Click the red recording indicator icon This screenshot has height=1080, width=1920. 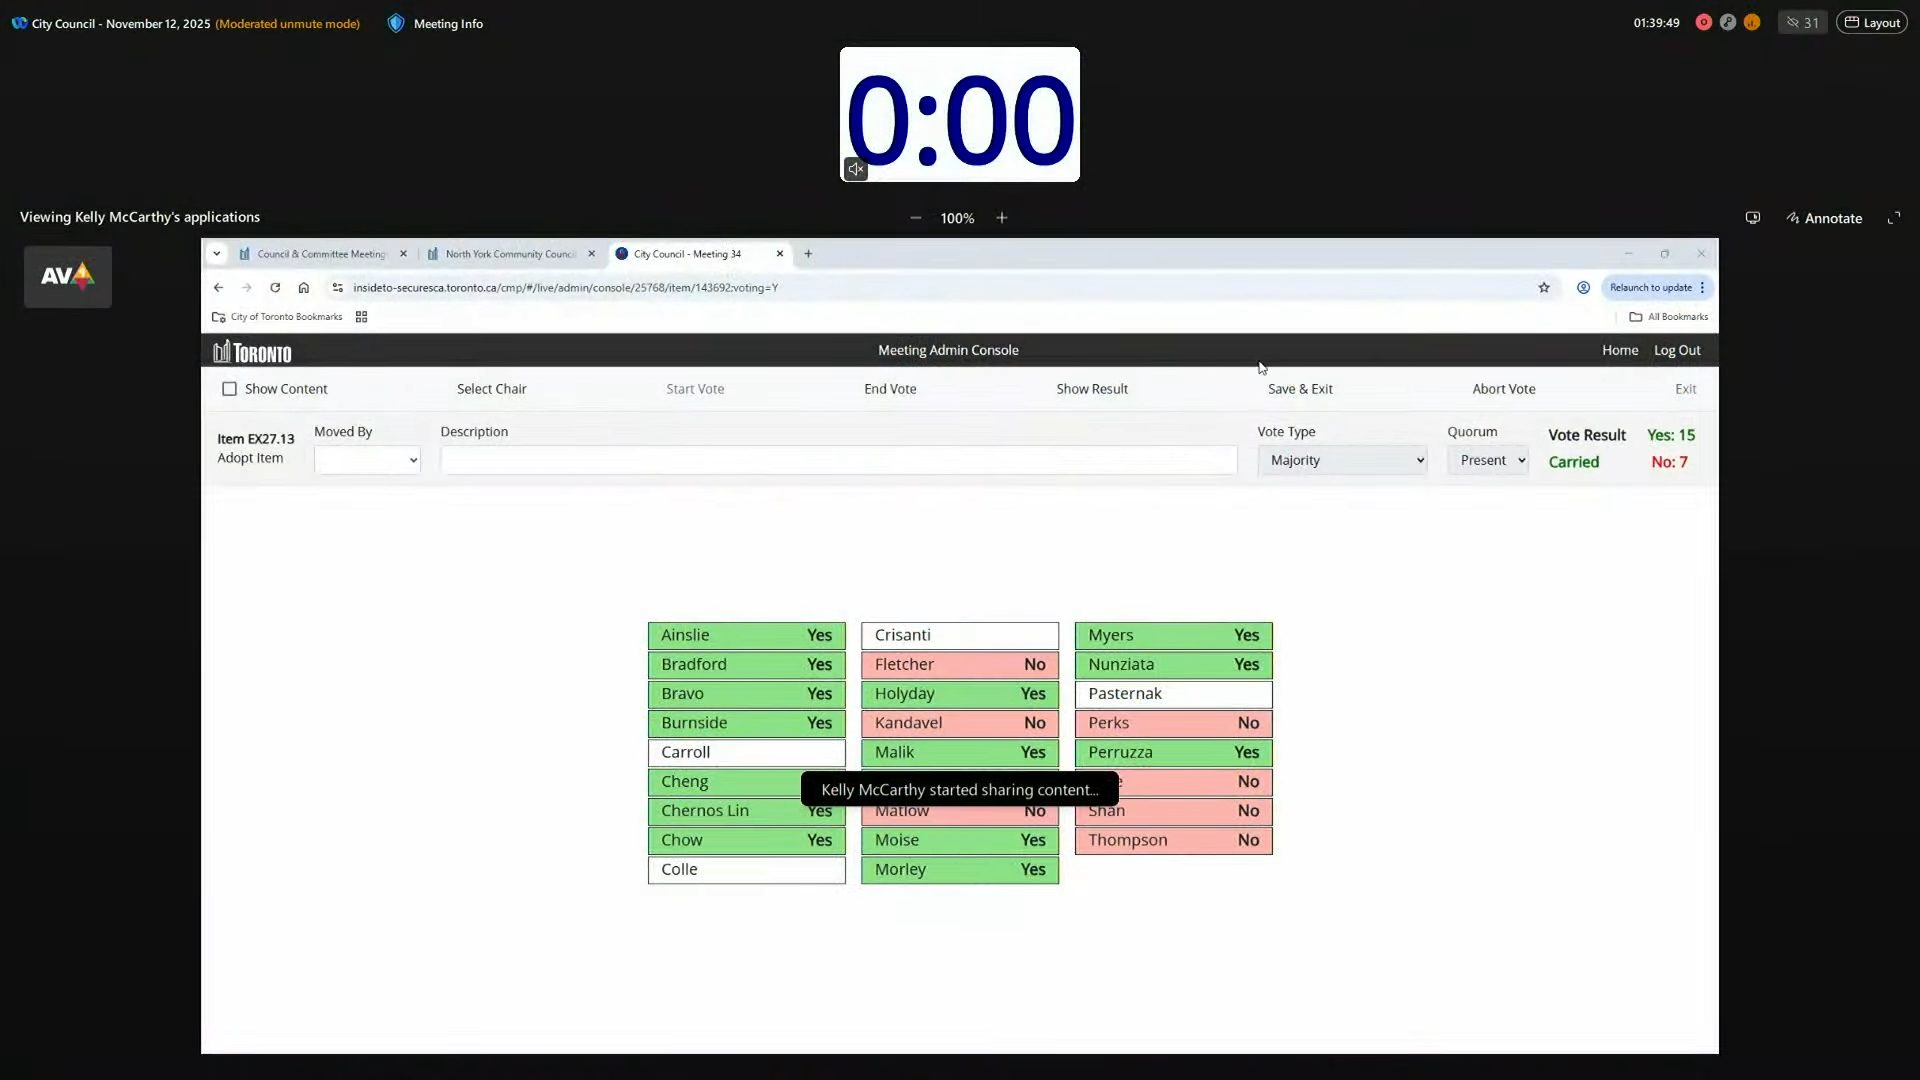[1704, 22]
